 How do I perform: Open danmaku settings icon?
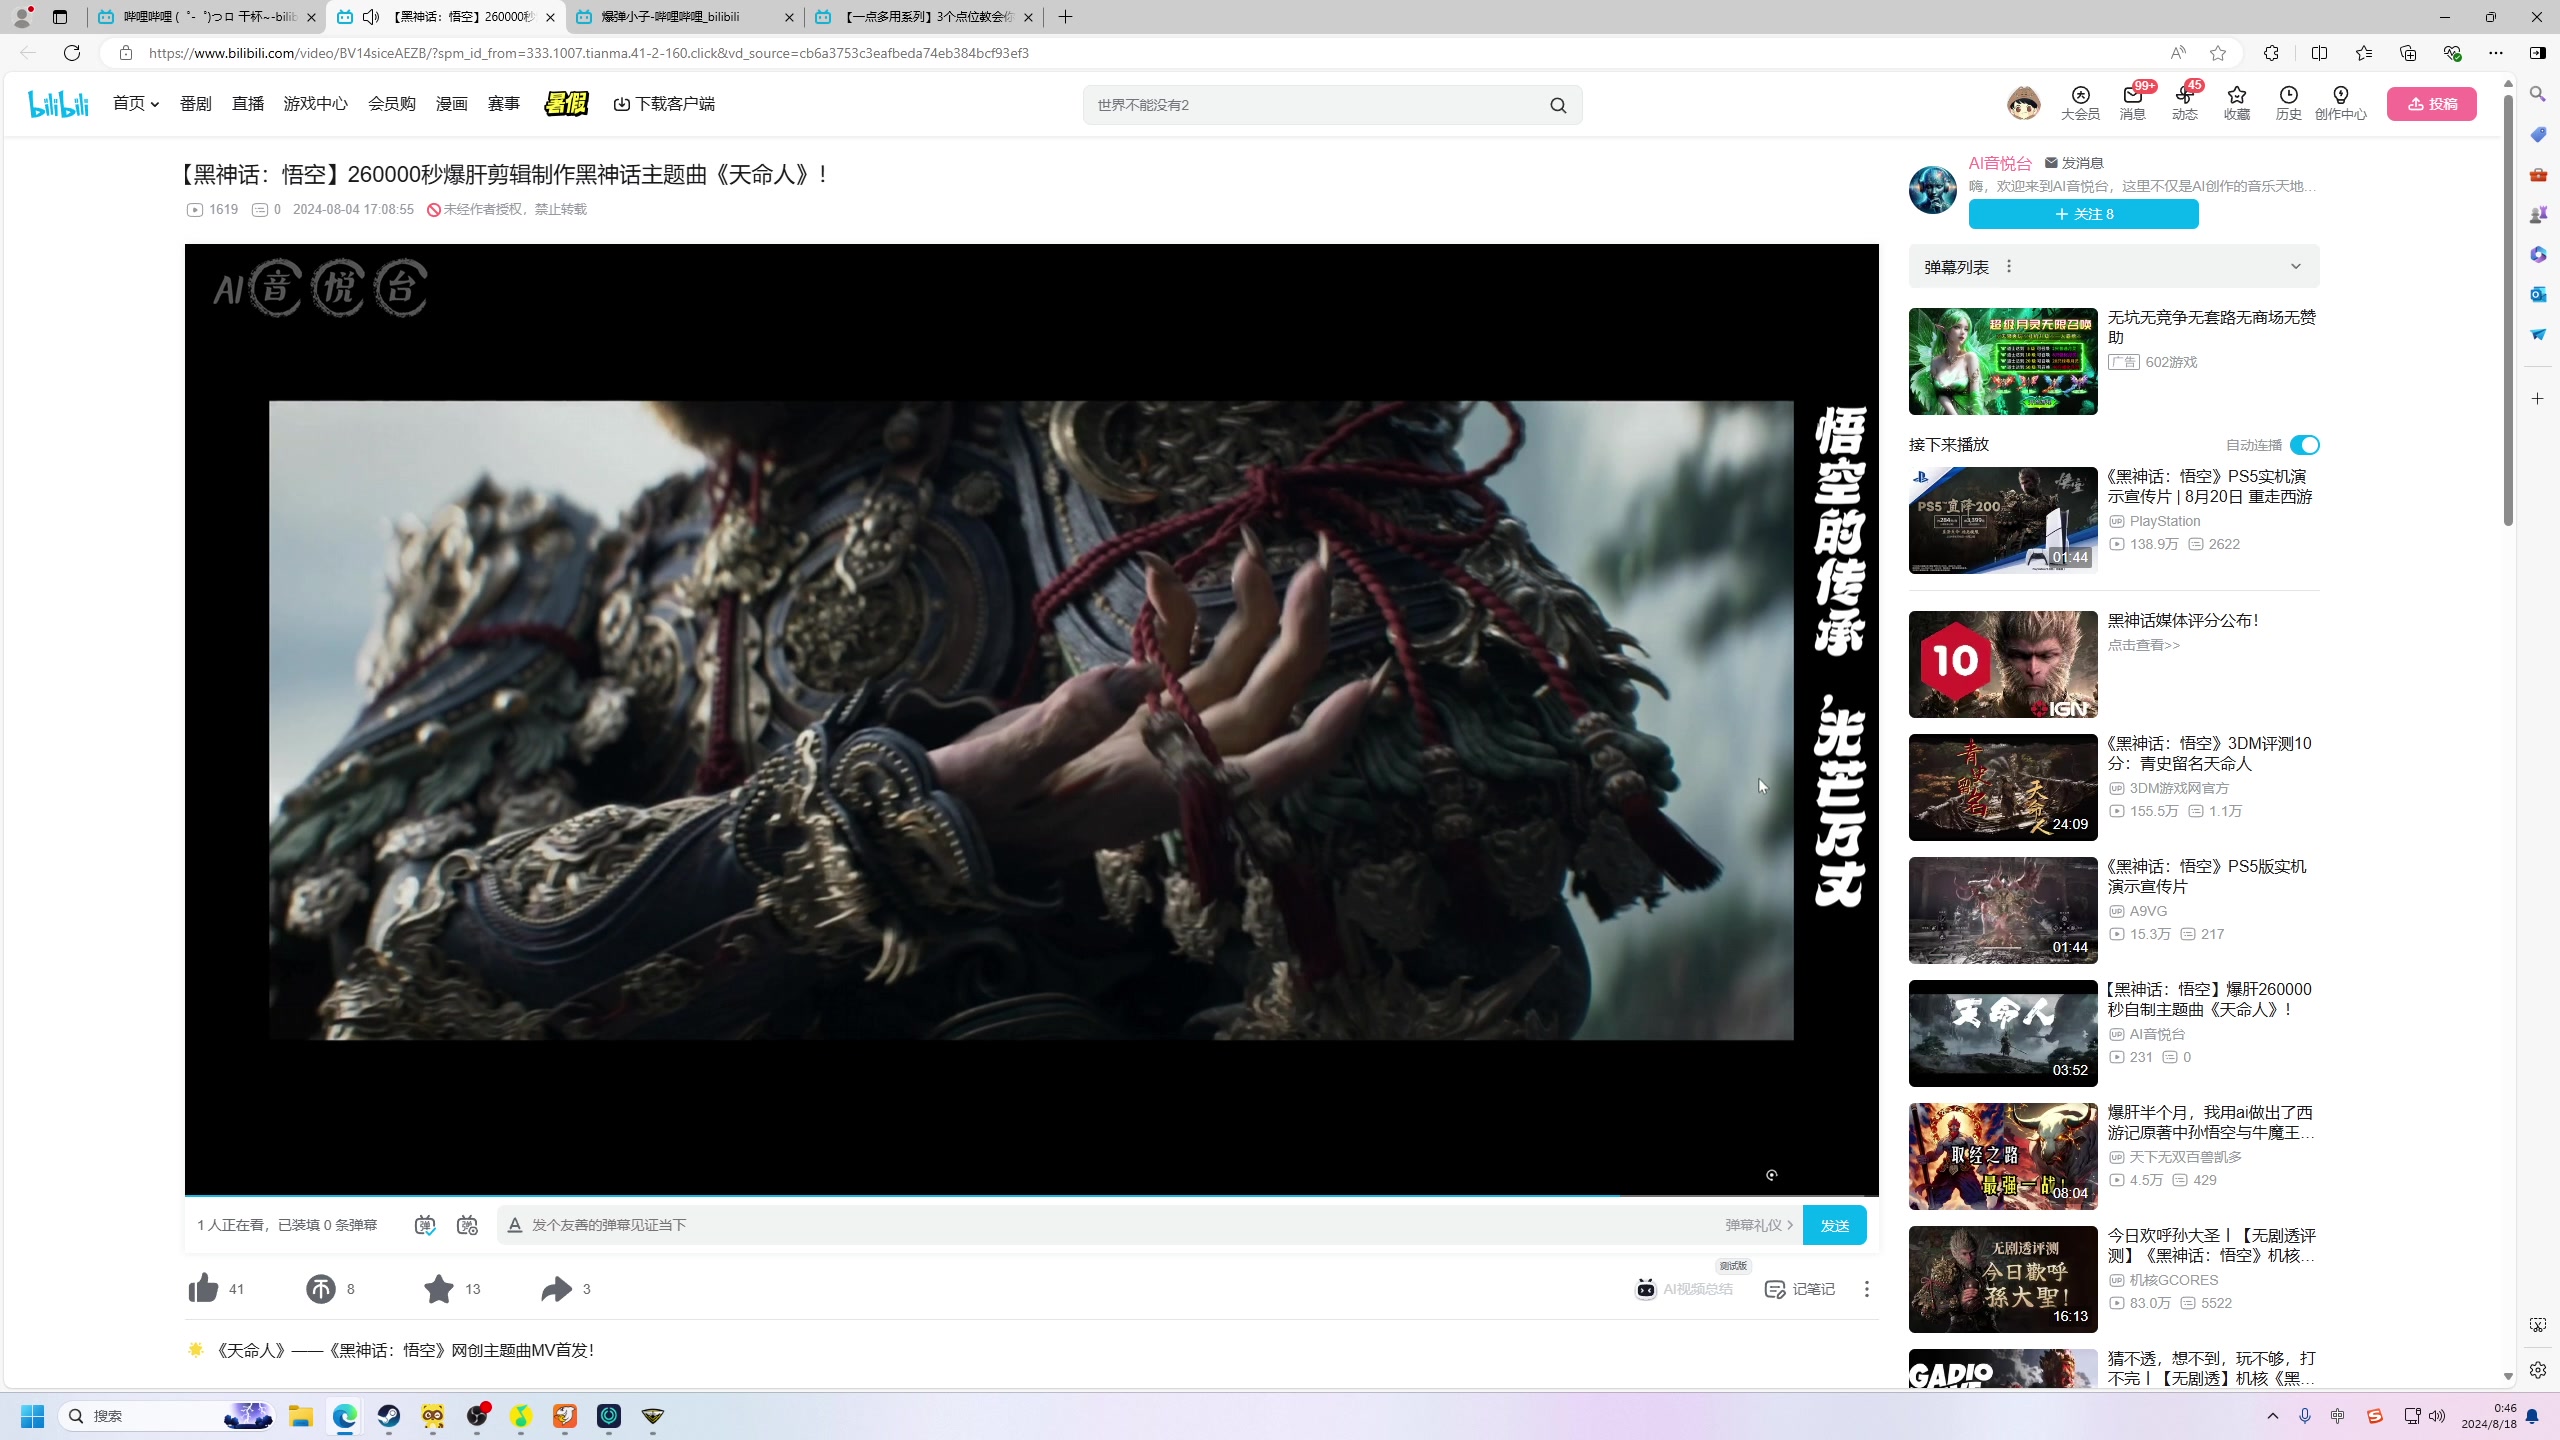click(467, 1224)
